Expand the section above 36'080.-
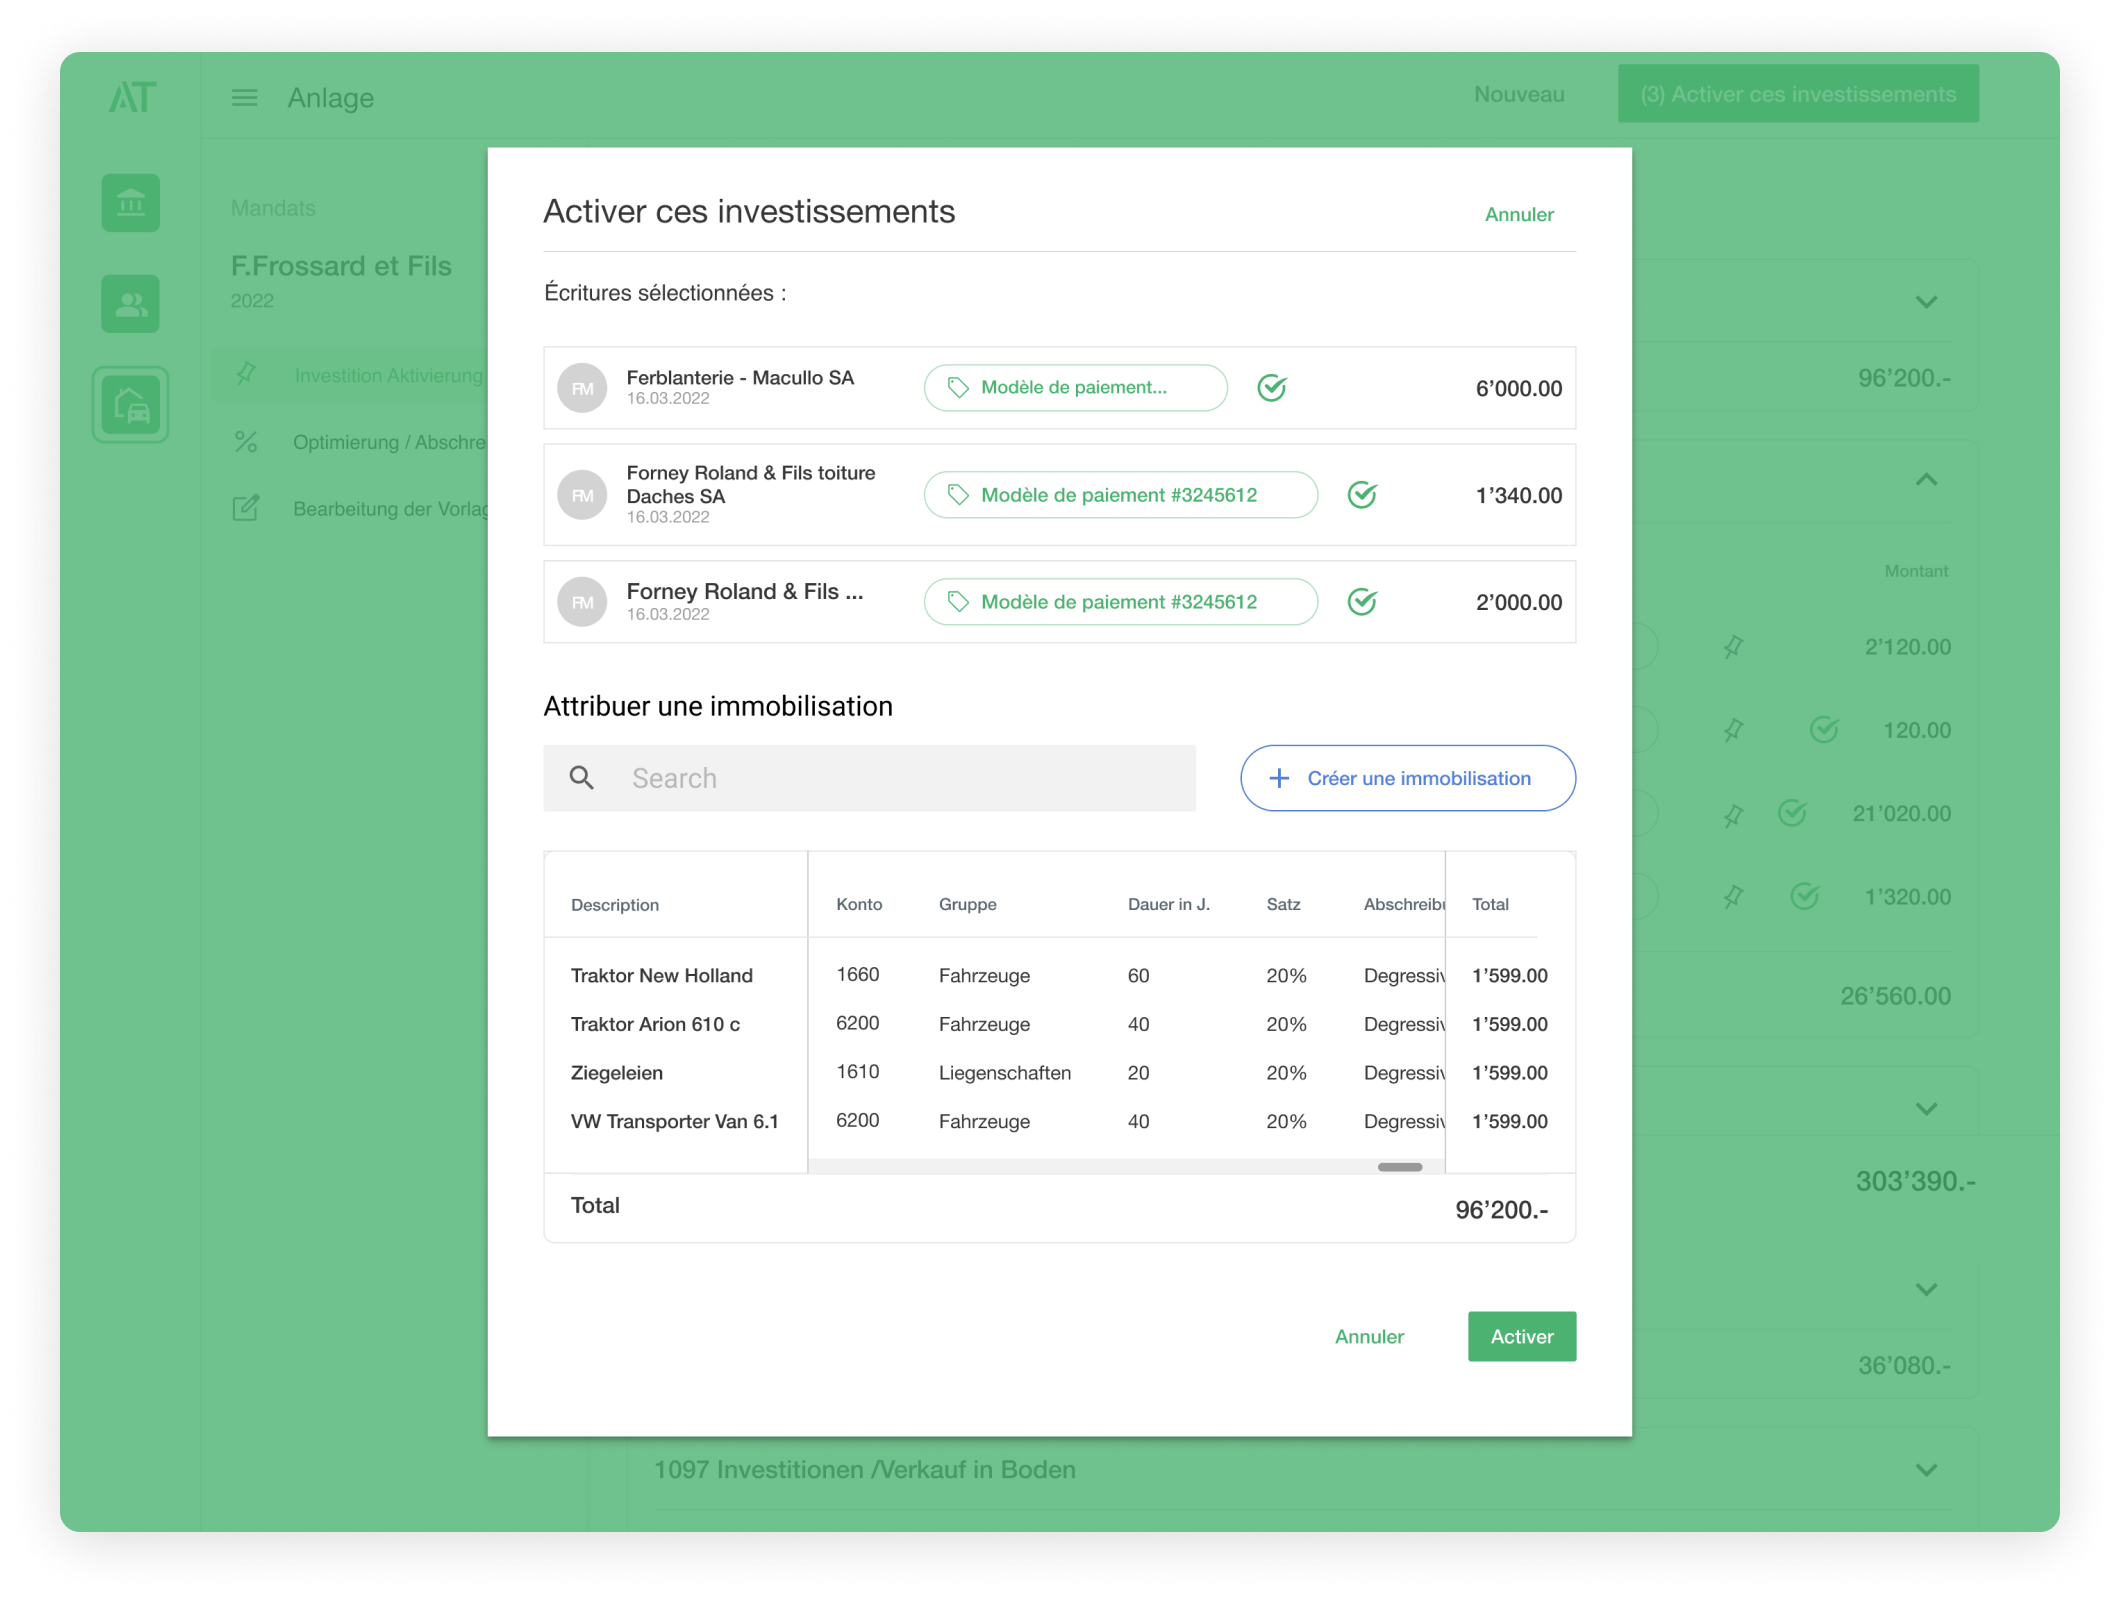Image resolution: width=2120 pixels, height=1600 pixels. pyautogui.click(x=1927, y=1290)
